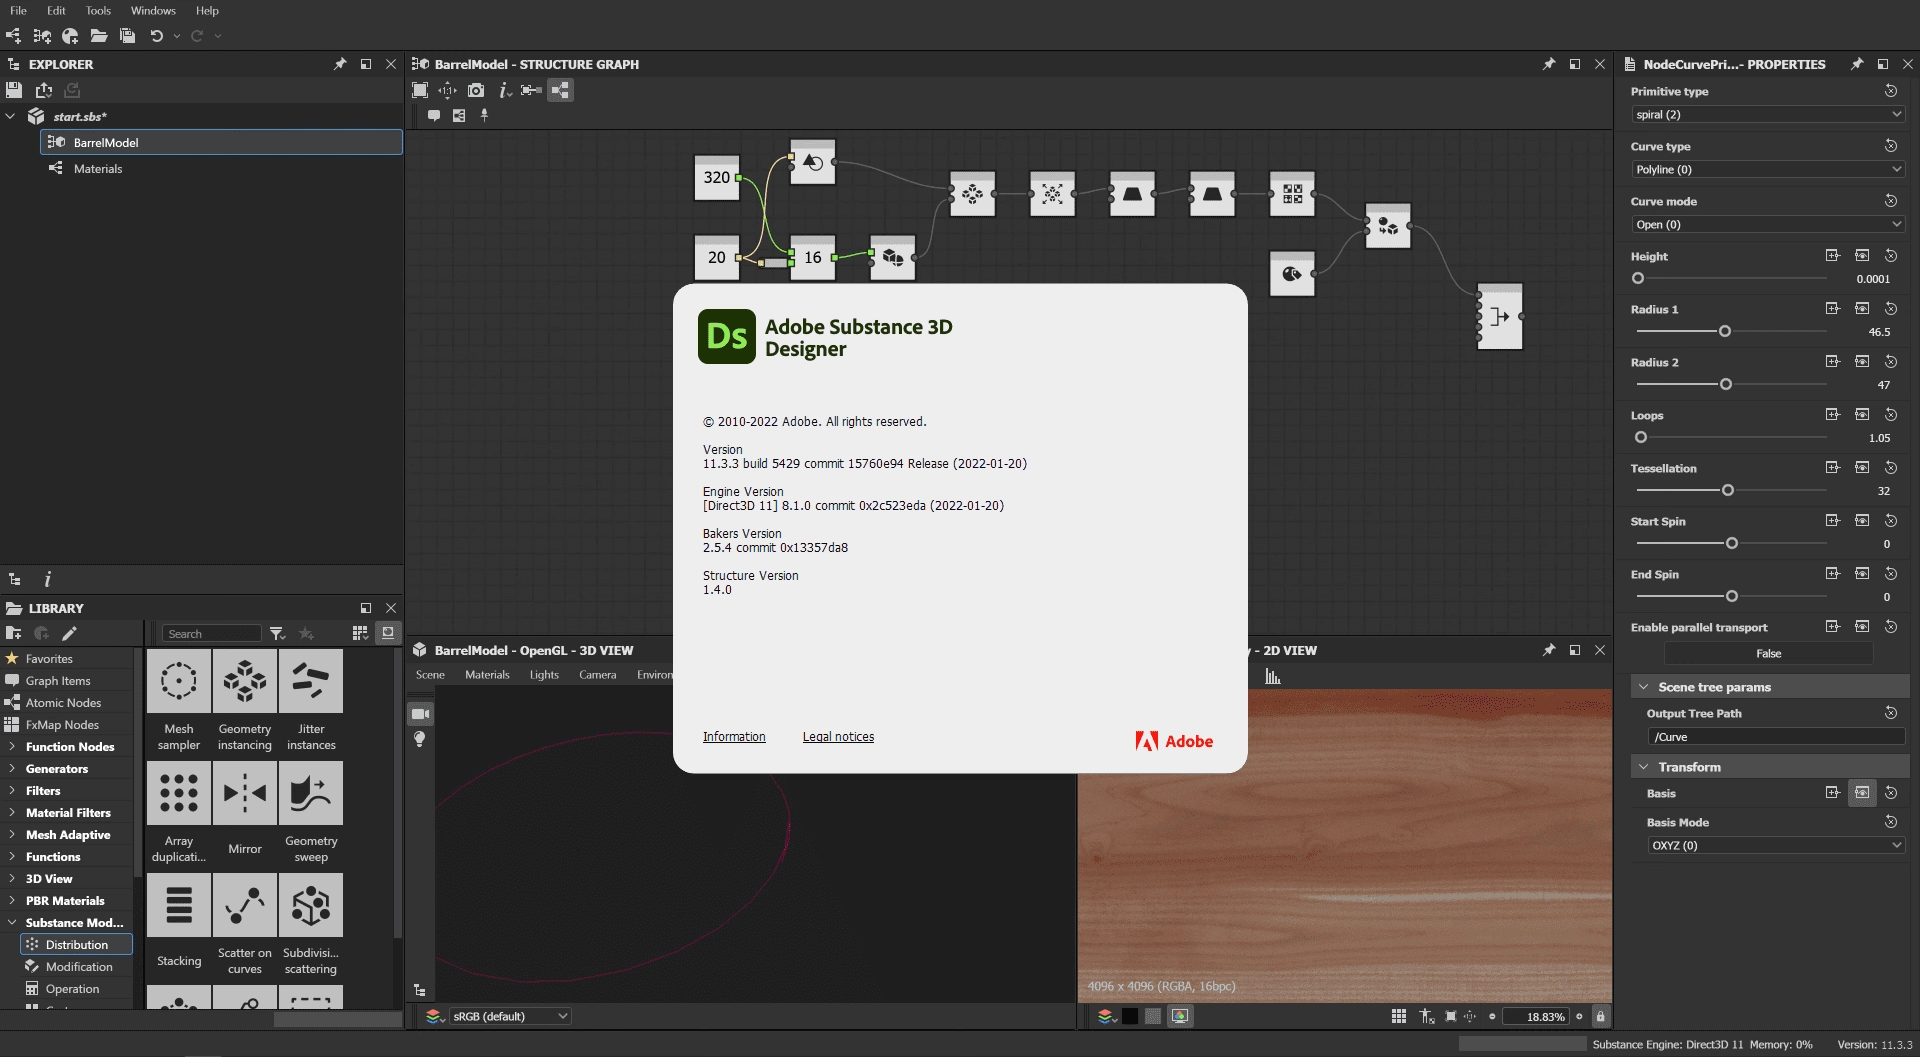Open the Information link in About dialog
The height and width of the screenshot is (1057, 1920).
[x=734, y=737]
